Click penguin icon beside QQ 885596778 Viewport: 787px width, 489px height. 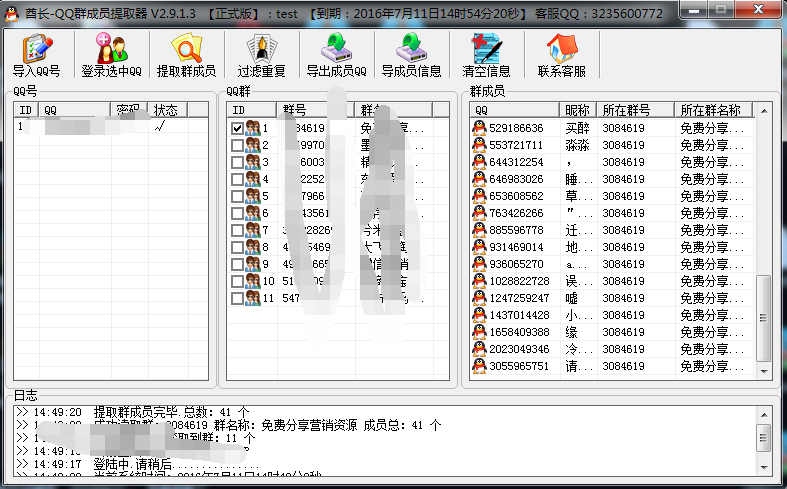point(480,230)
